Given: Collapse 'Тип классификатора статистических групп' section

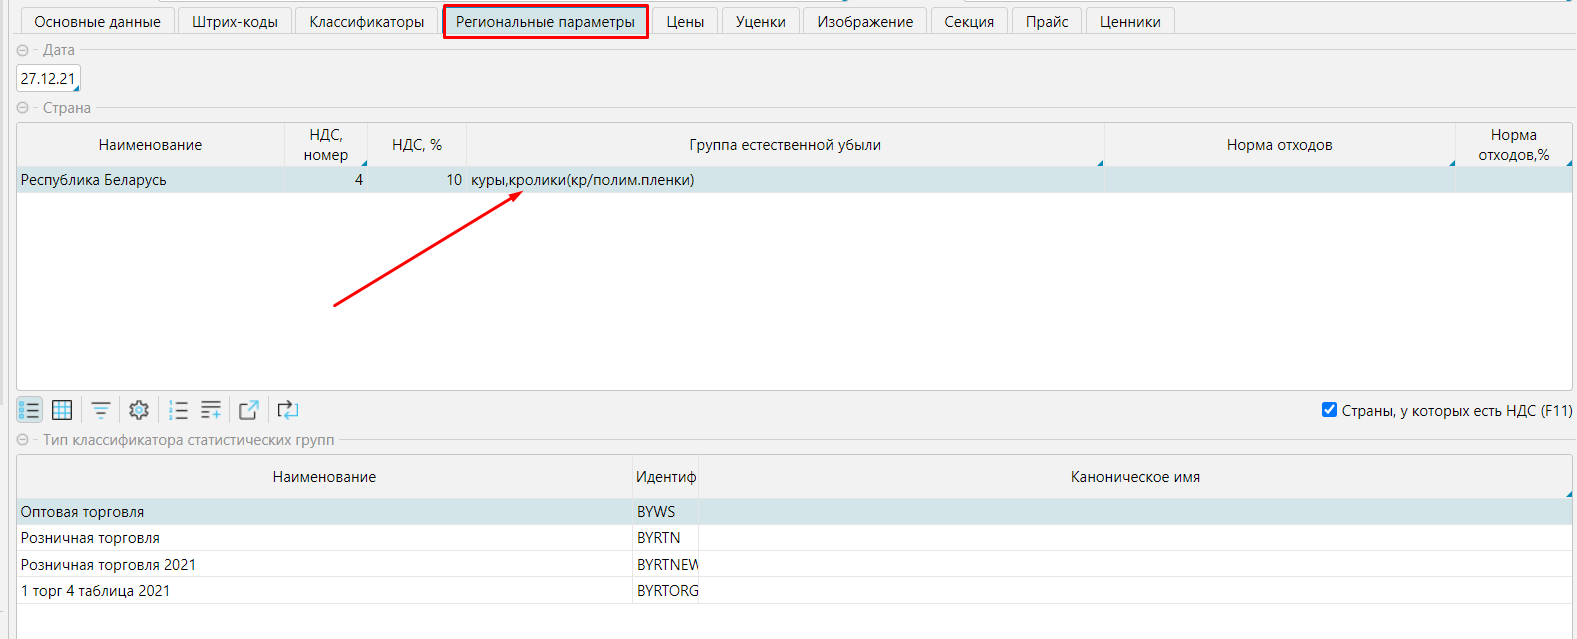Looking at the screenshot, I should point(23,440).
